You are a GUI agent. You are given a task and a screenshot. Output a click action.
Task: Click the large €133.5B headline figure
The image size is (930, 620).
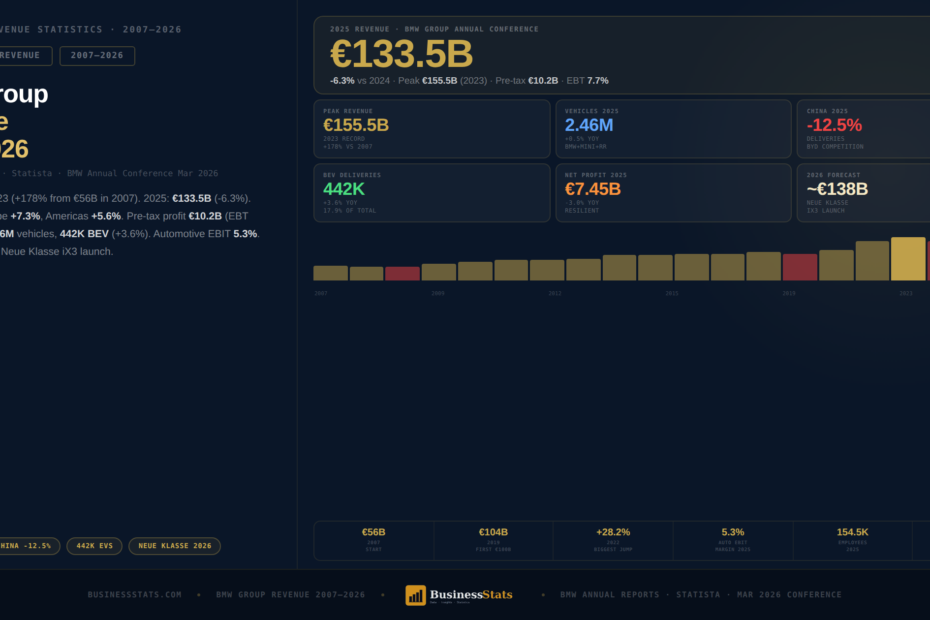[x=402, y=54]
